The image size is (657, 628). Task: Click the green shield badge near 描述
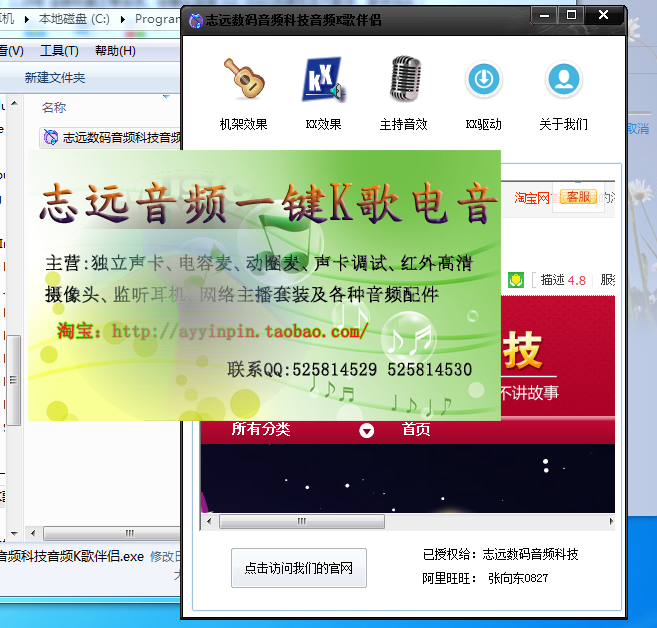[x=516, y=280]
